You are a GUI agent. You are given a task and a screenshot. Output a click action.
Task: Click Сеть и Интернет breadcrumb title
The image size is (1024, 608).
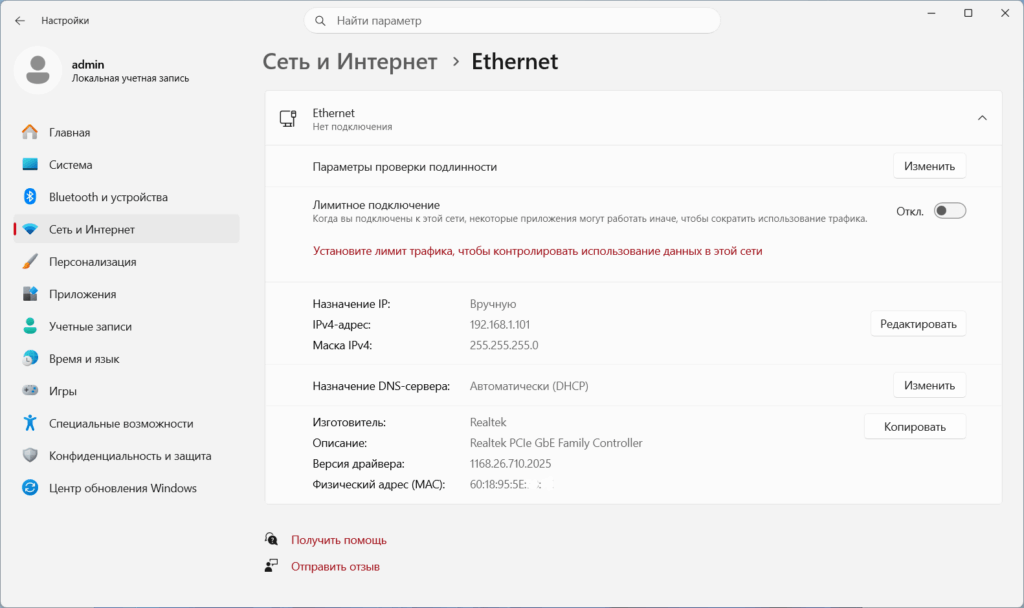click(350, 61)
